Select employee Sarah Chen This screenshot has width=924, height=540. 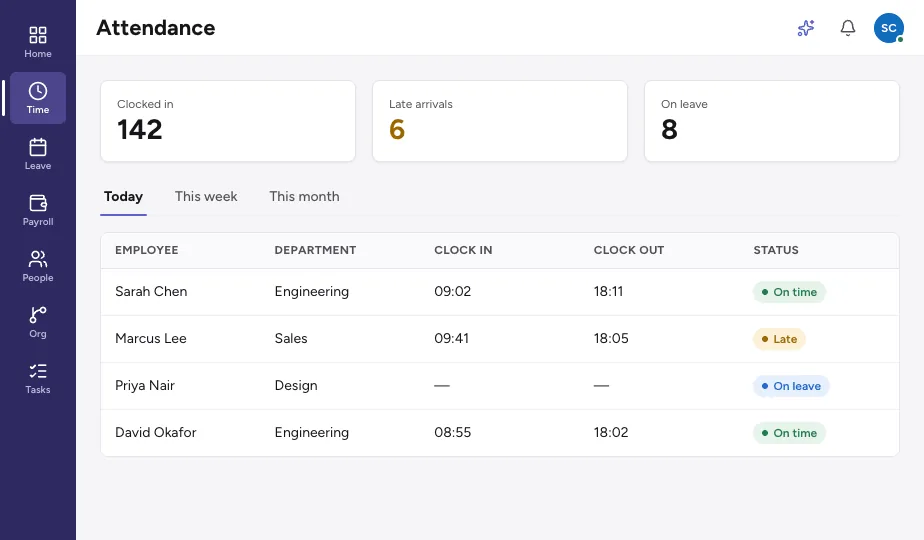click(151, 291)
